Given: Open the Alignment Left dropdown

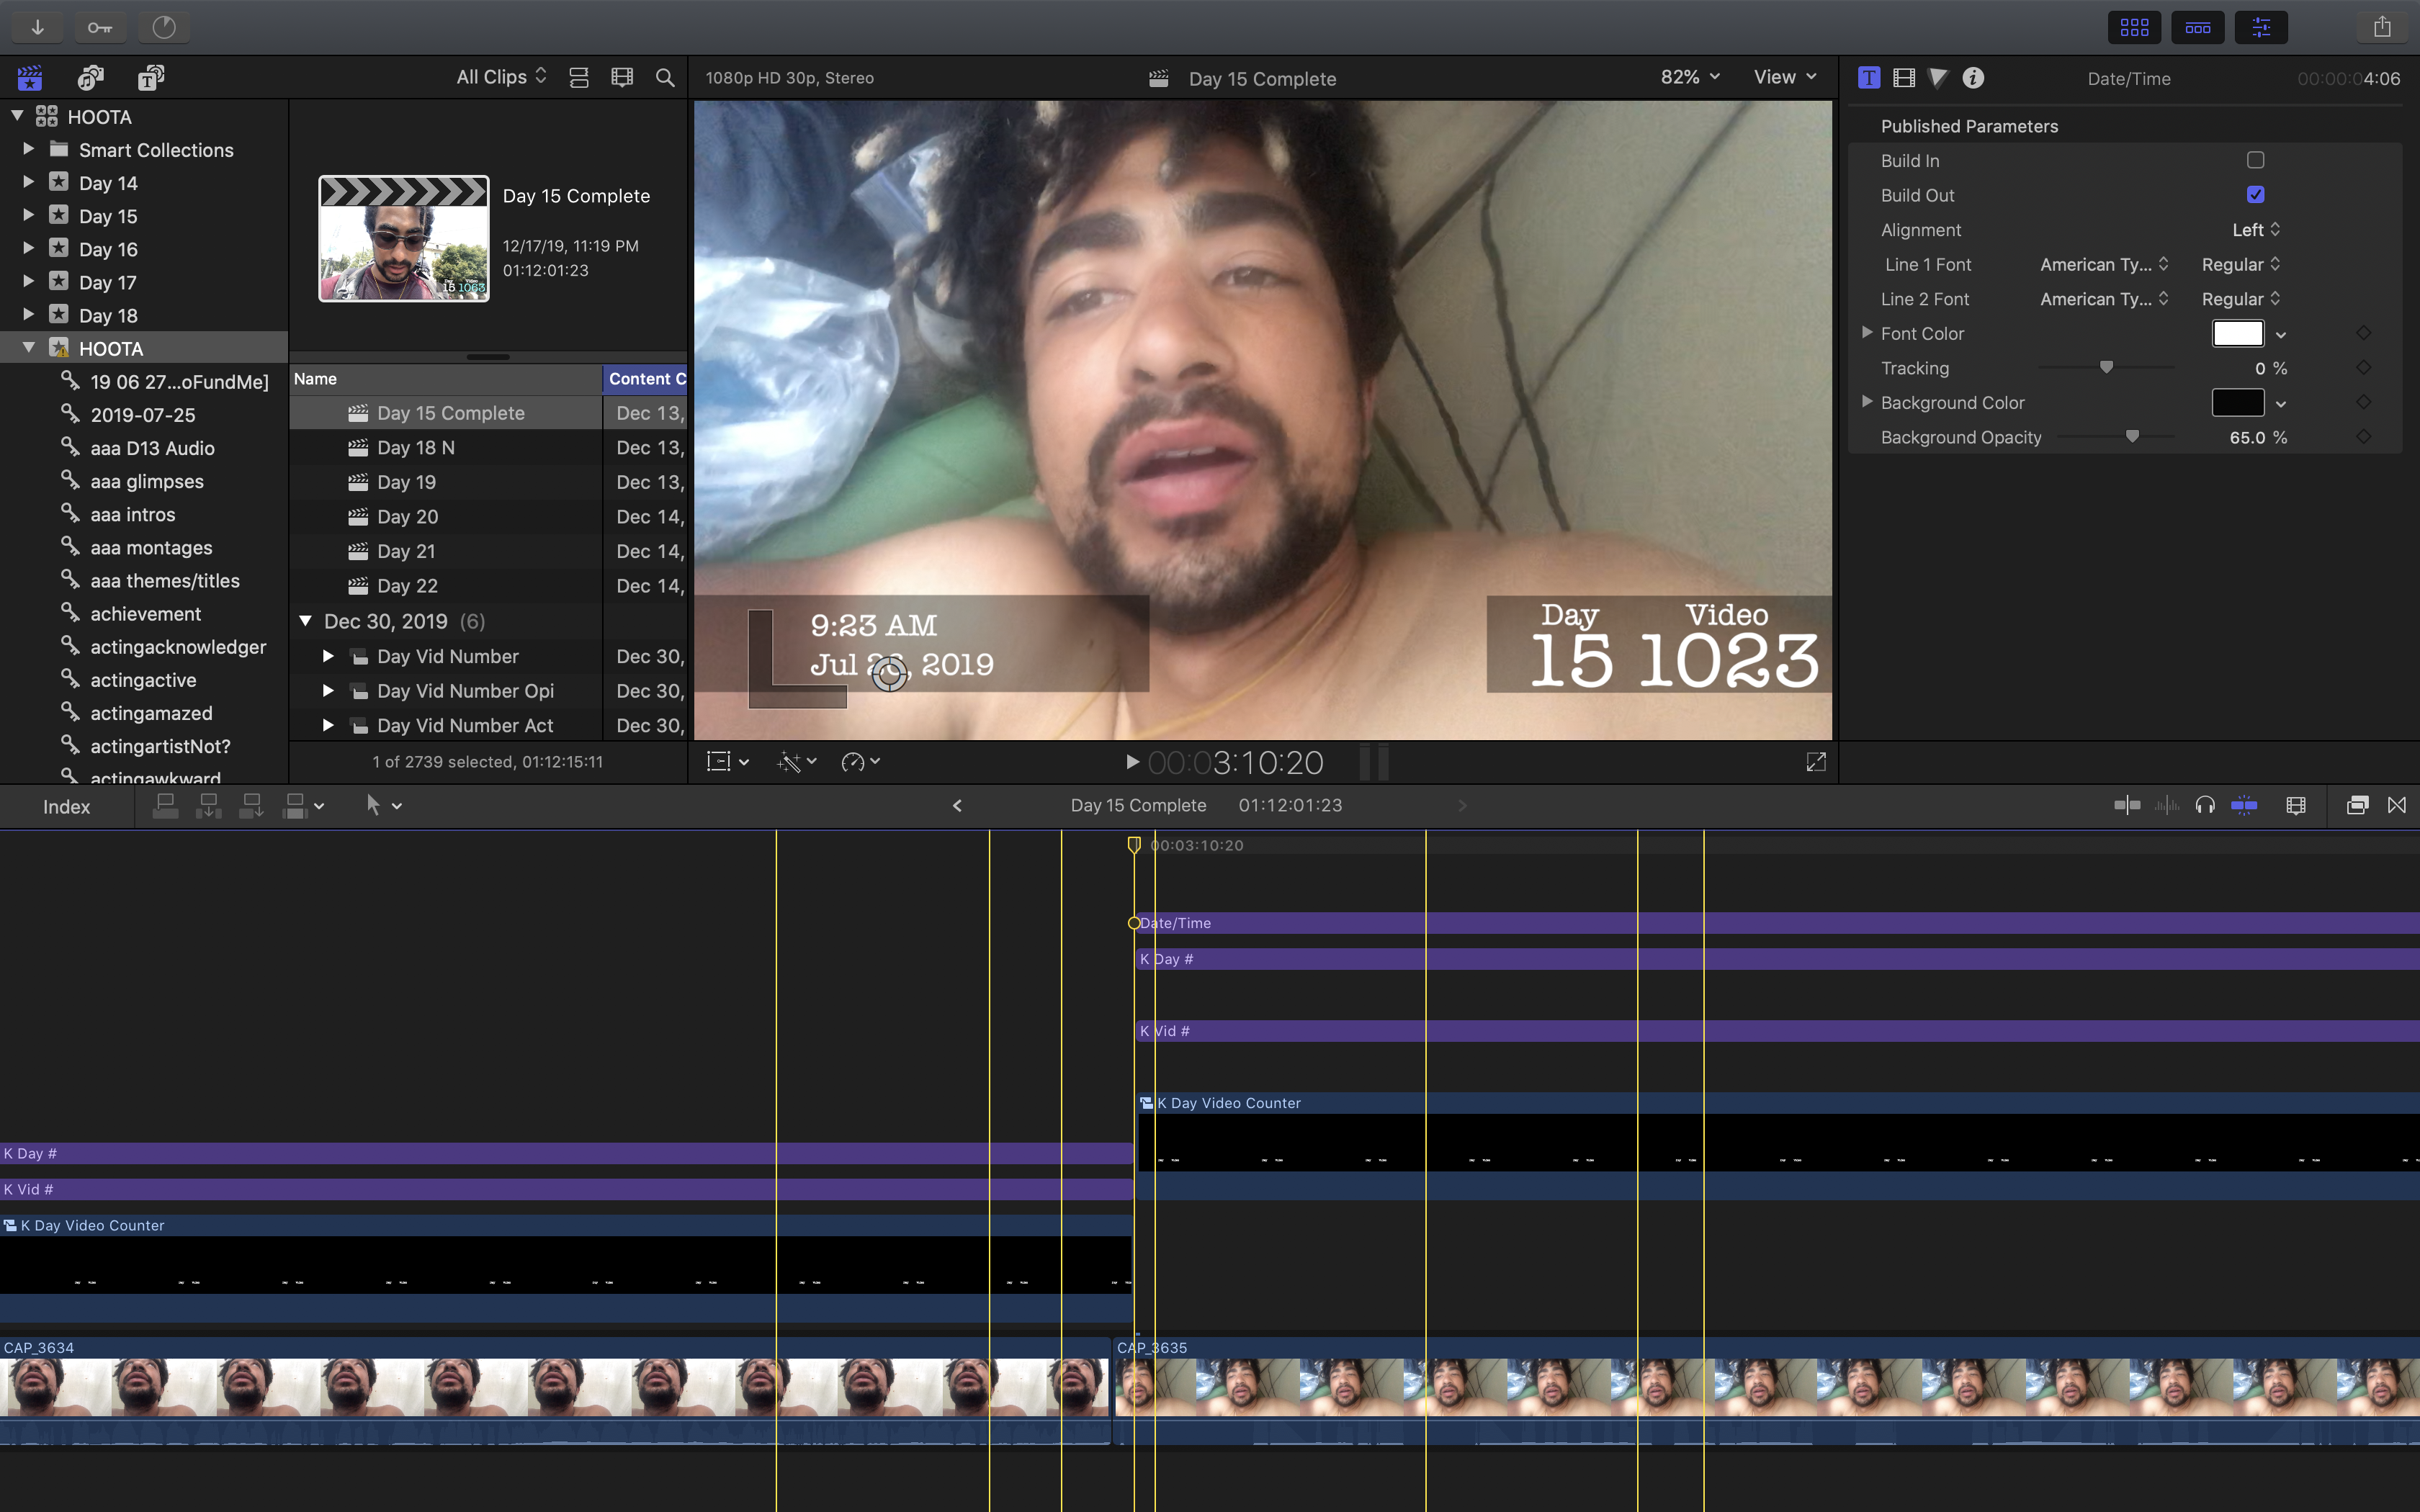Looking at the screenshot, I should [2255, 230].
